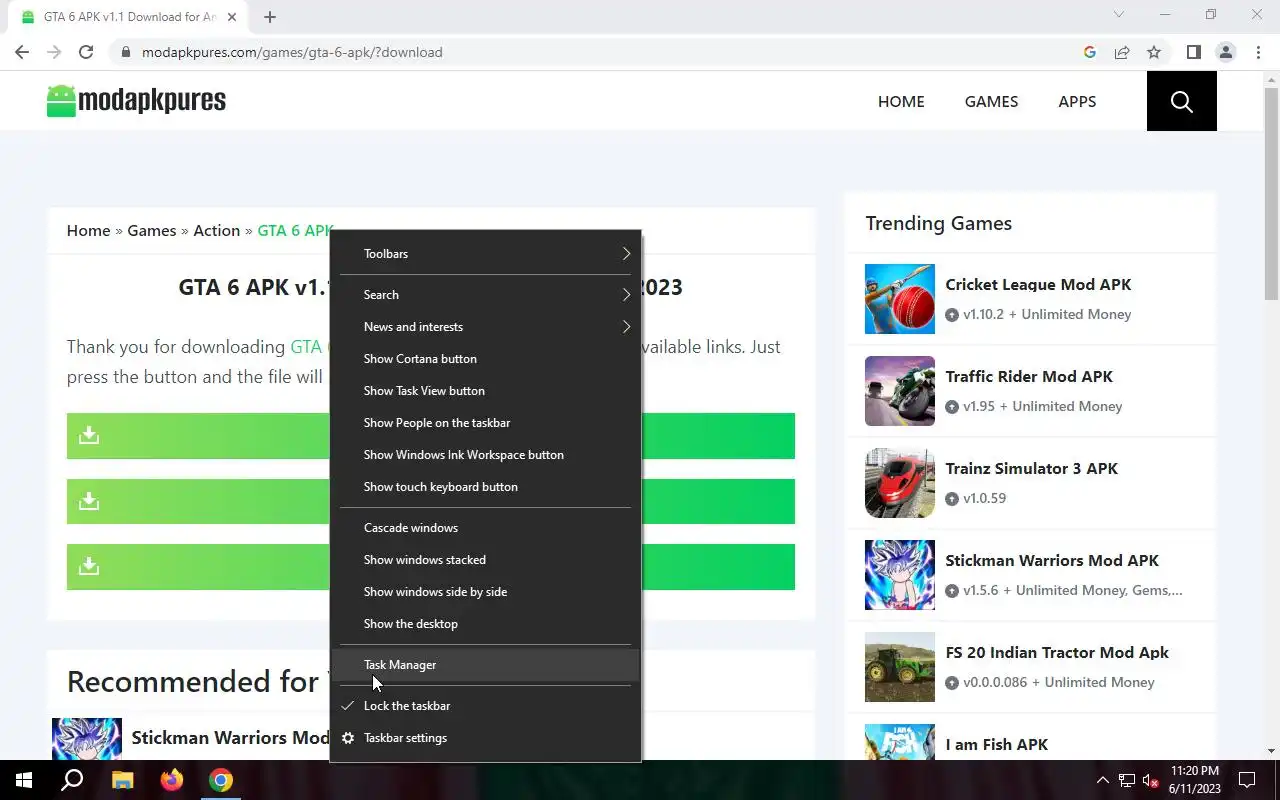The height and width of the screenshot is (800, 1280).
Task: Open Cricket League Mod APK thumbnail
Action: [900, 299]
